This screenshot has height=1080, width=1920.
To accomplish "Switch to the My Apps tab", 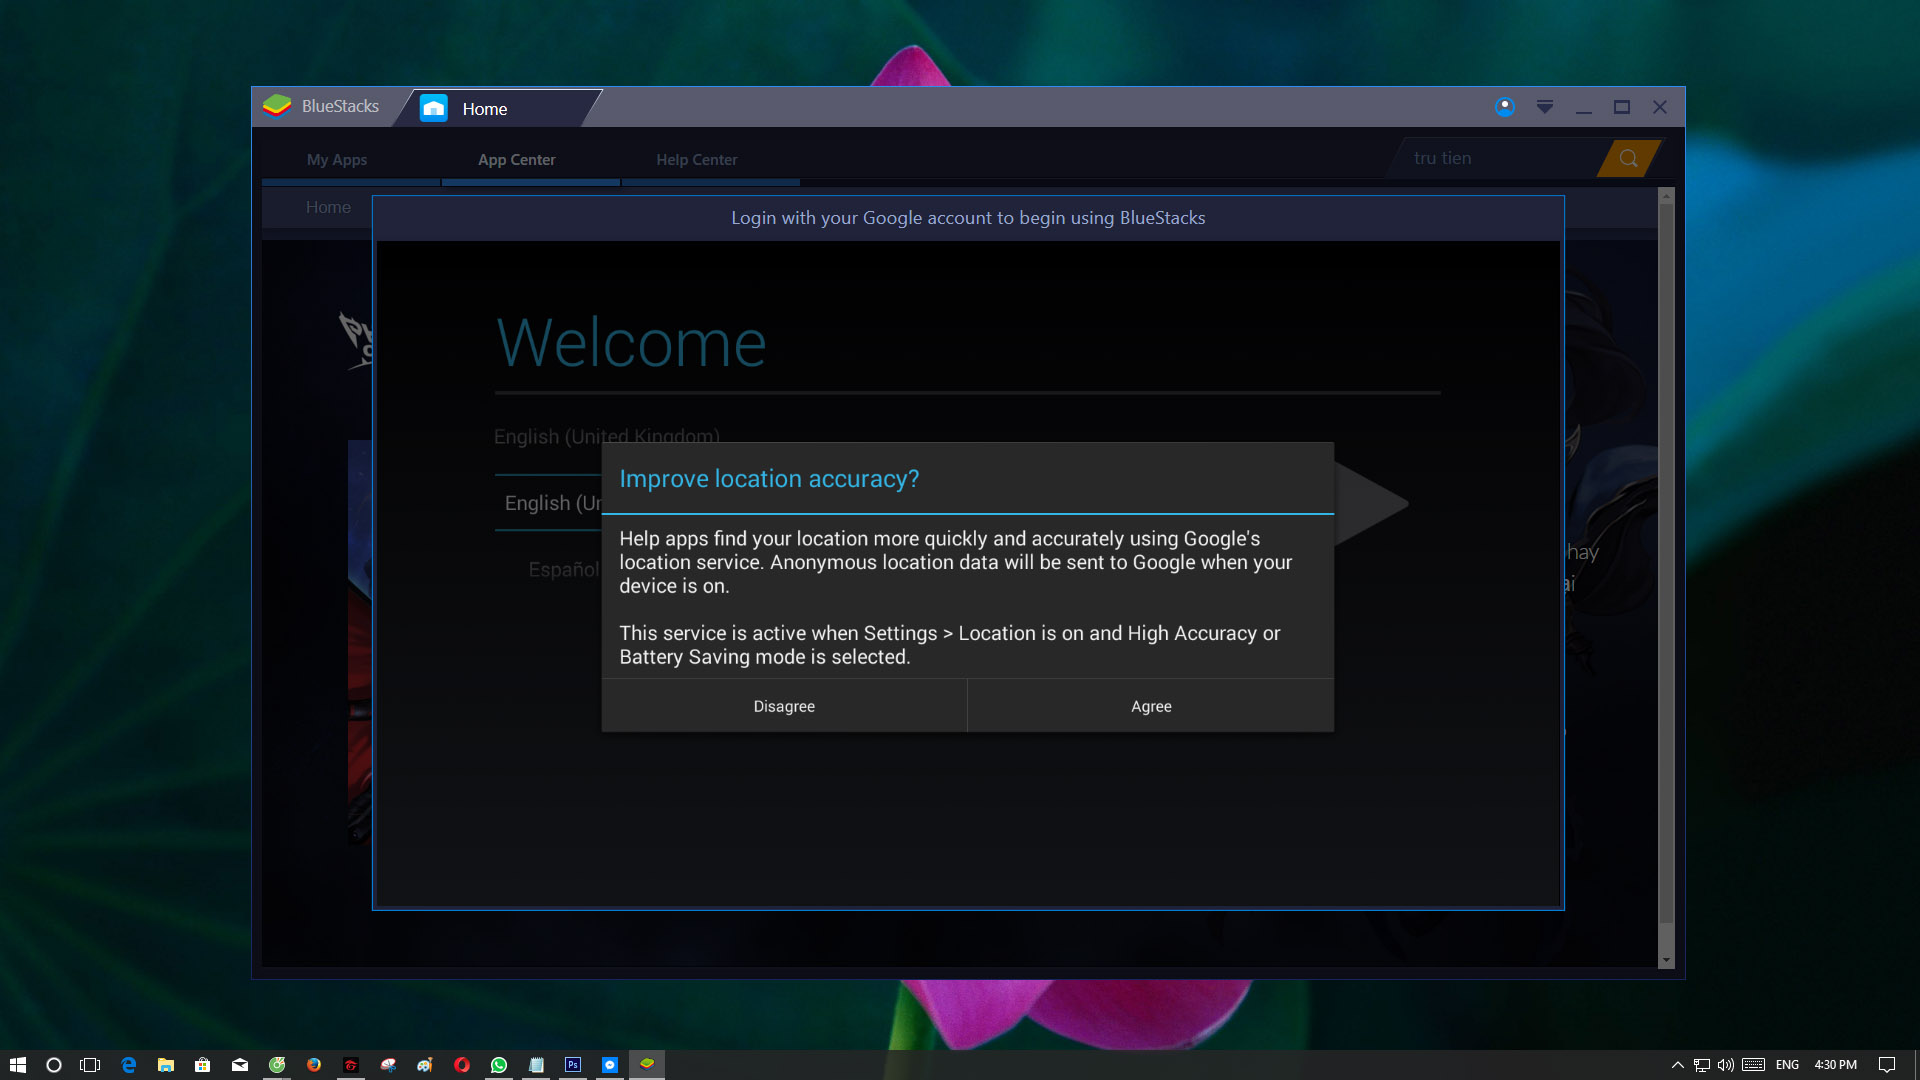I will 337,160.
